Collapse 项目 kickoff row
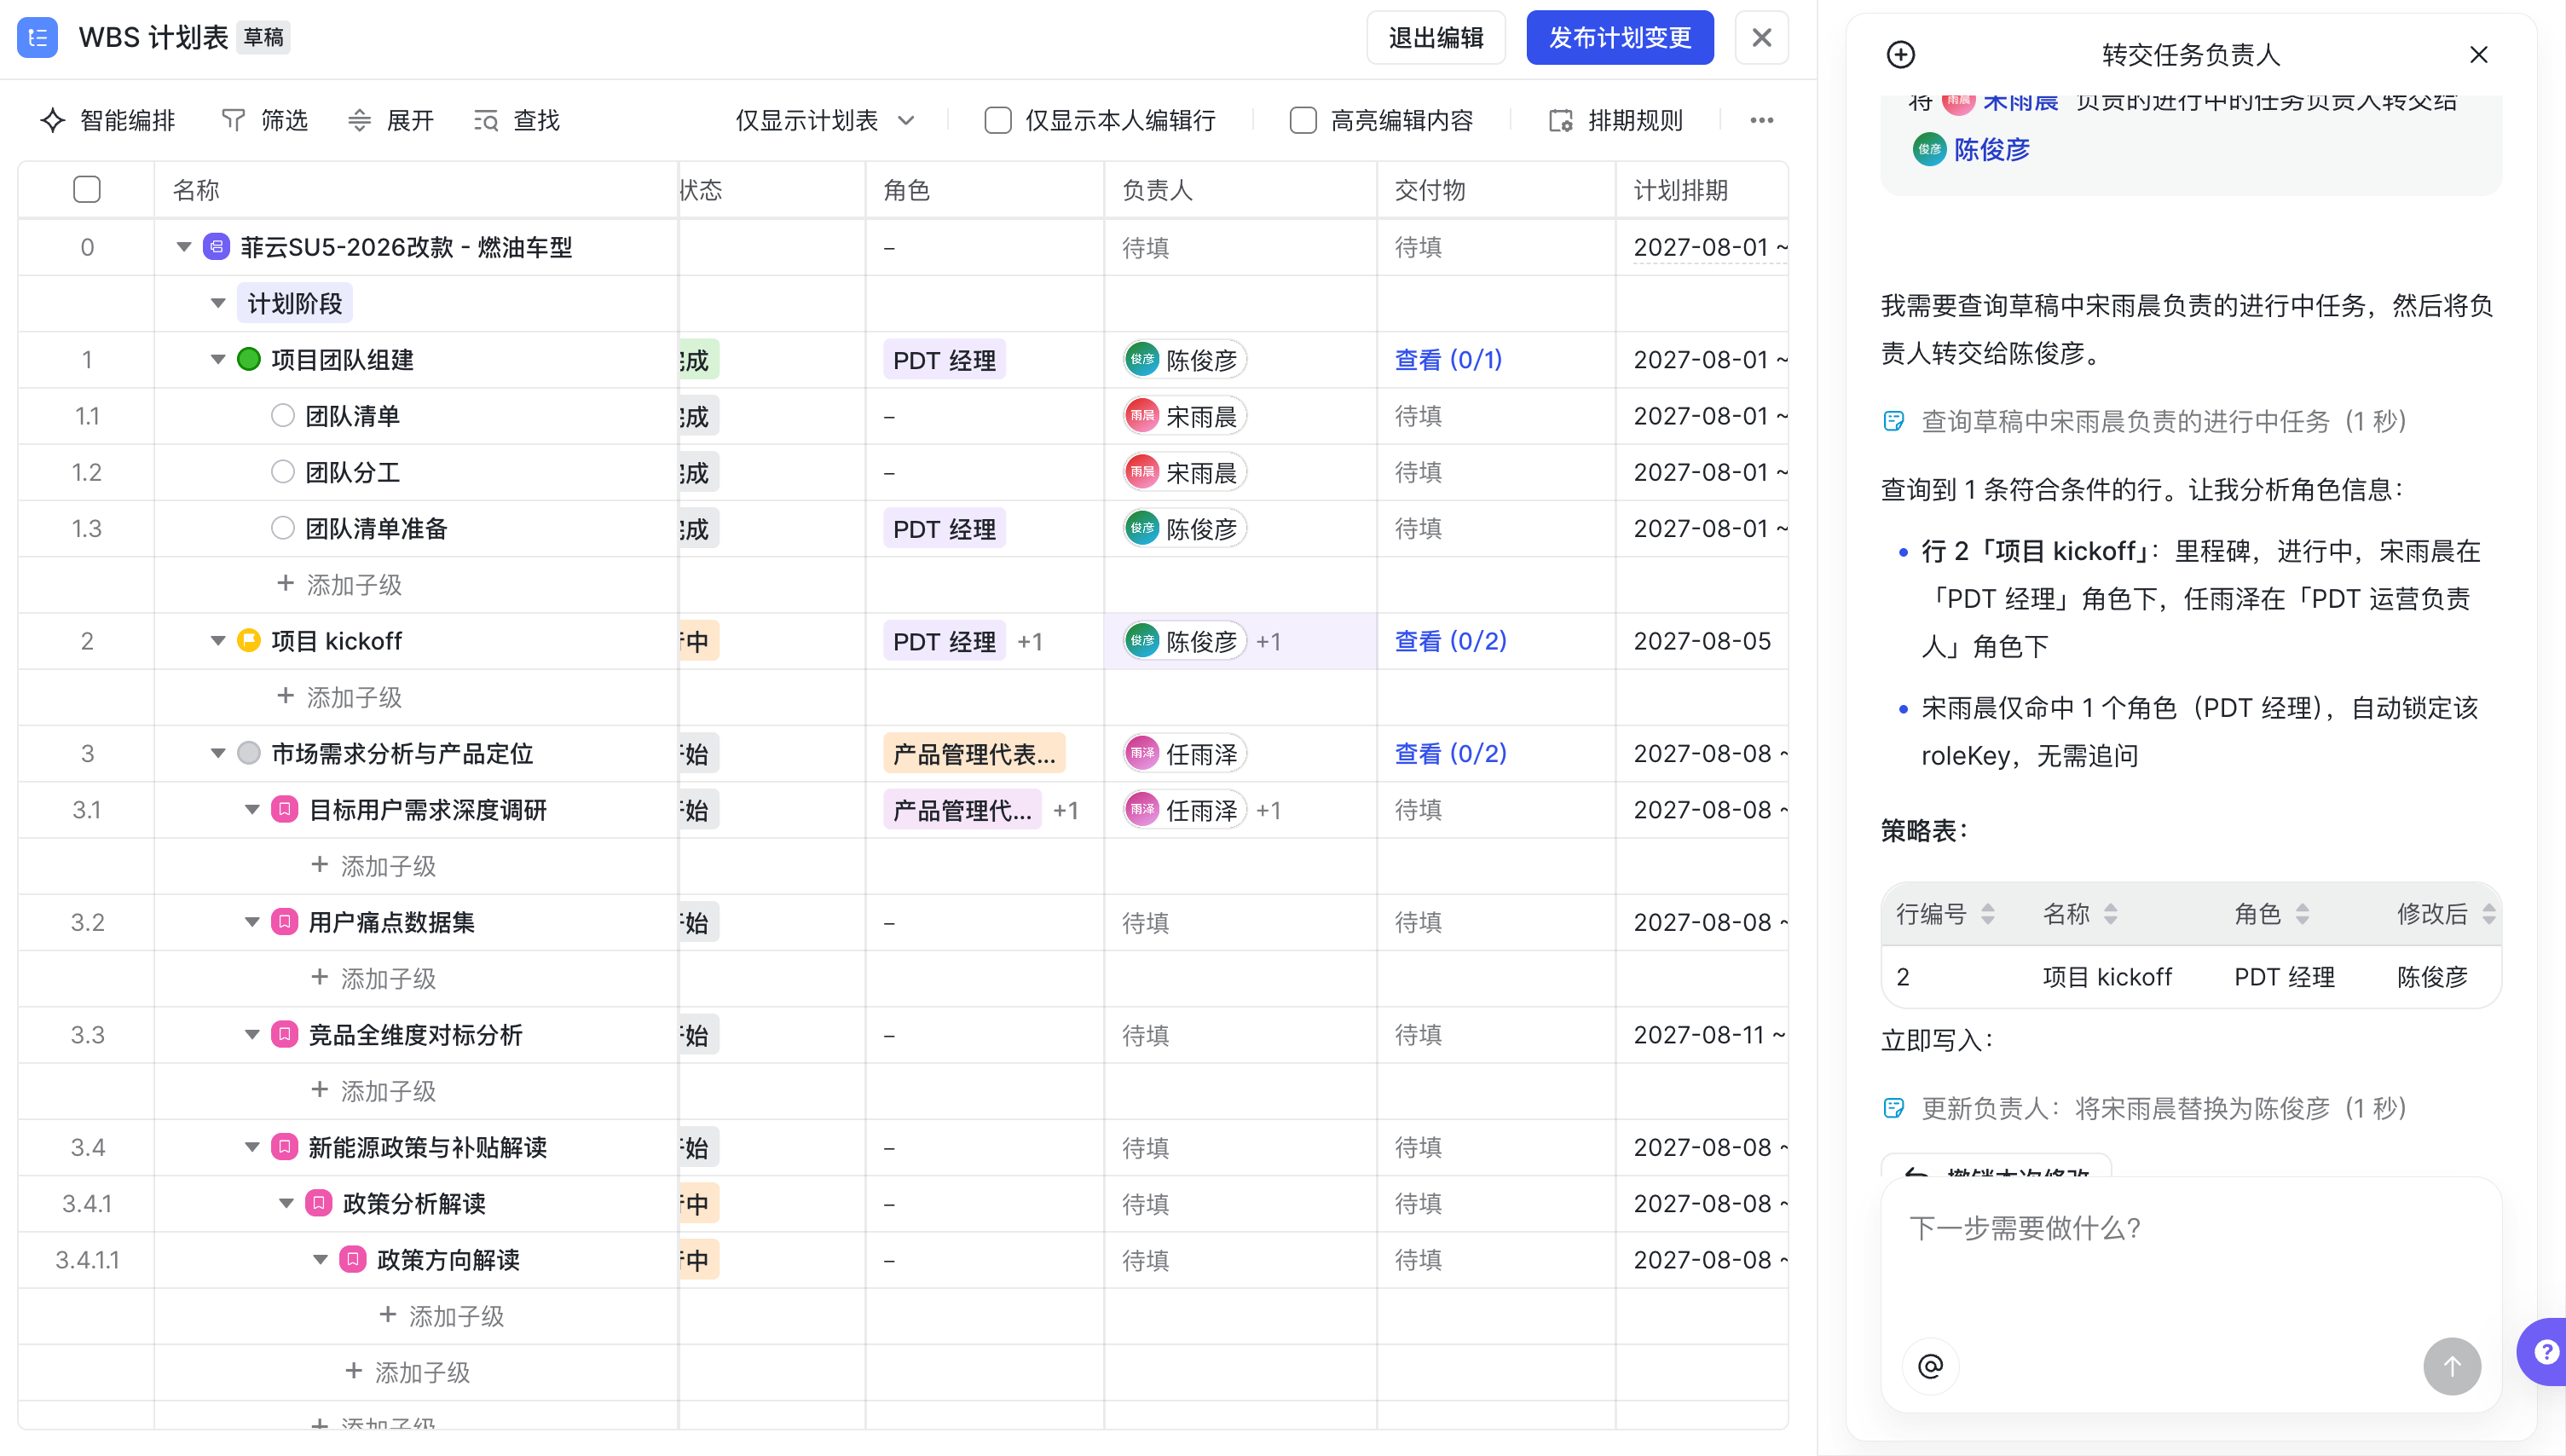Viewport: 2566px width, 1456px height. (x=218, y=640)
